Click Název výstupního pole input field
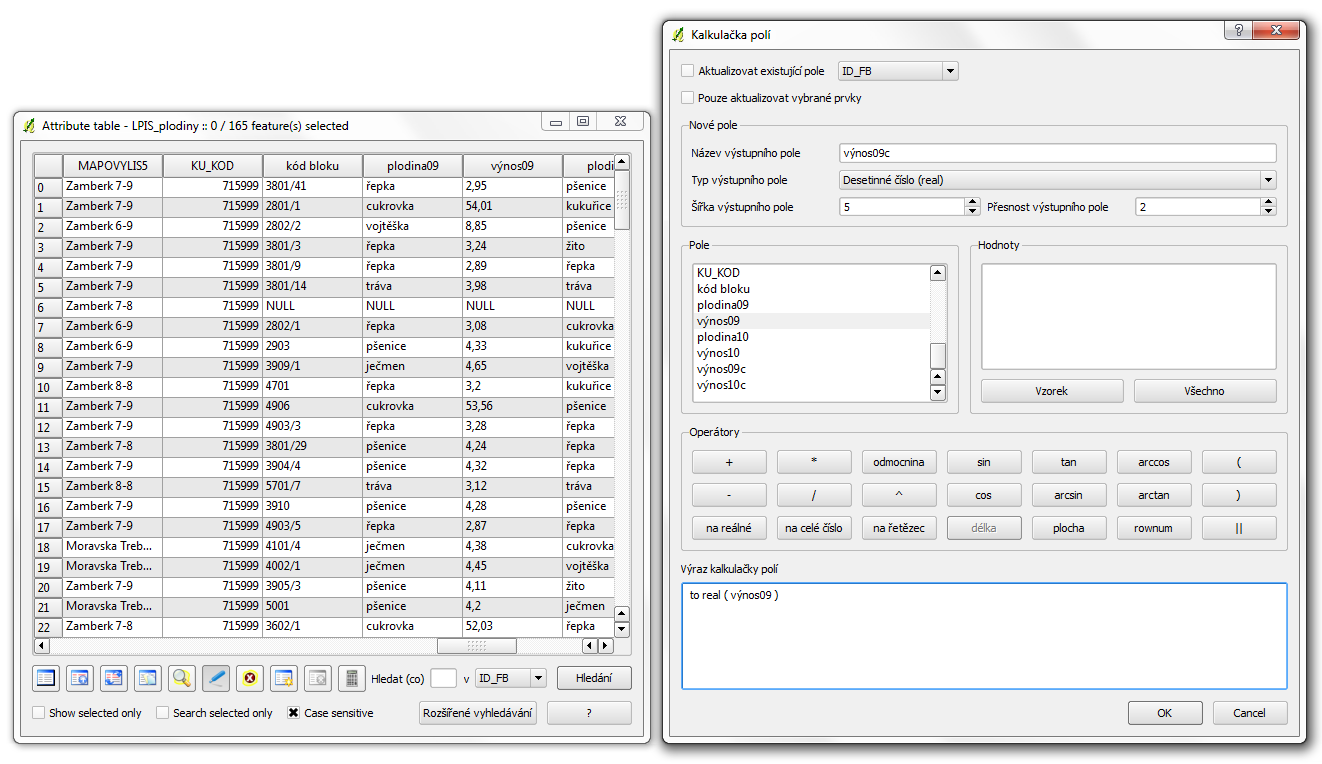The height and width of the screenshot is (764, 1322). click(x=1058, y=153)
